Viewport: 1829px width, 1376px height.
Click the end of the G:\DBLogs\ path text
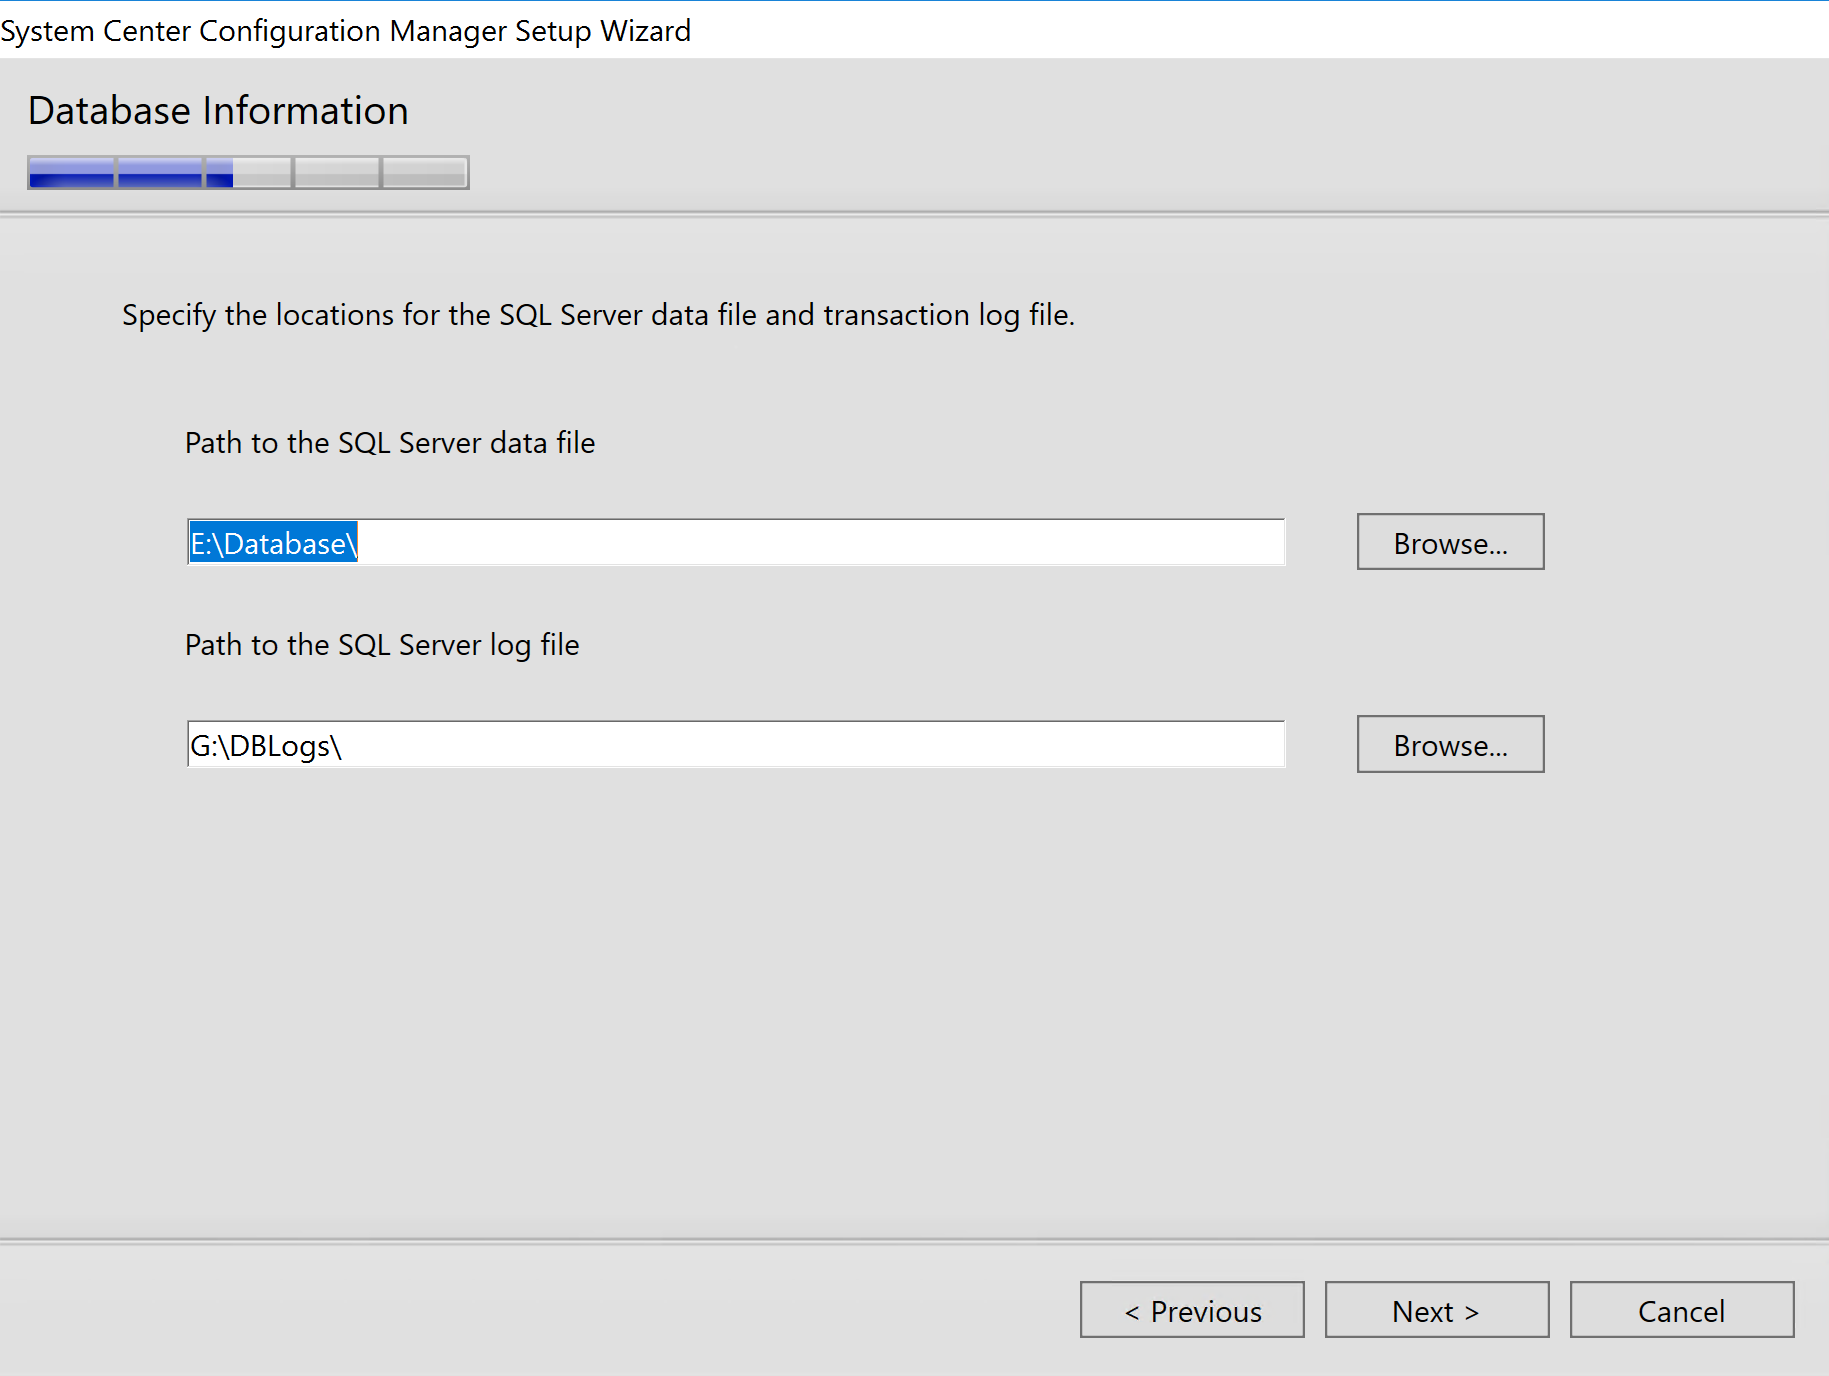pos(343,745)
